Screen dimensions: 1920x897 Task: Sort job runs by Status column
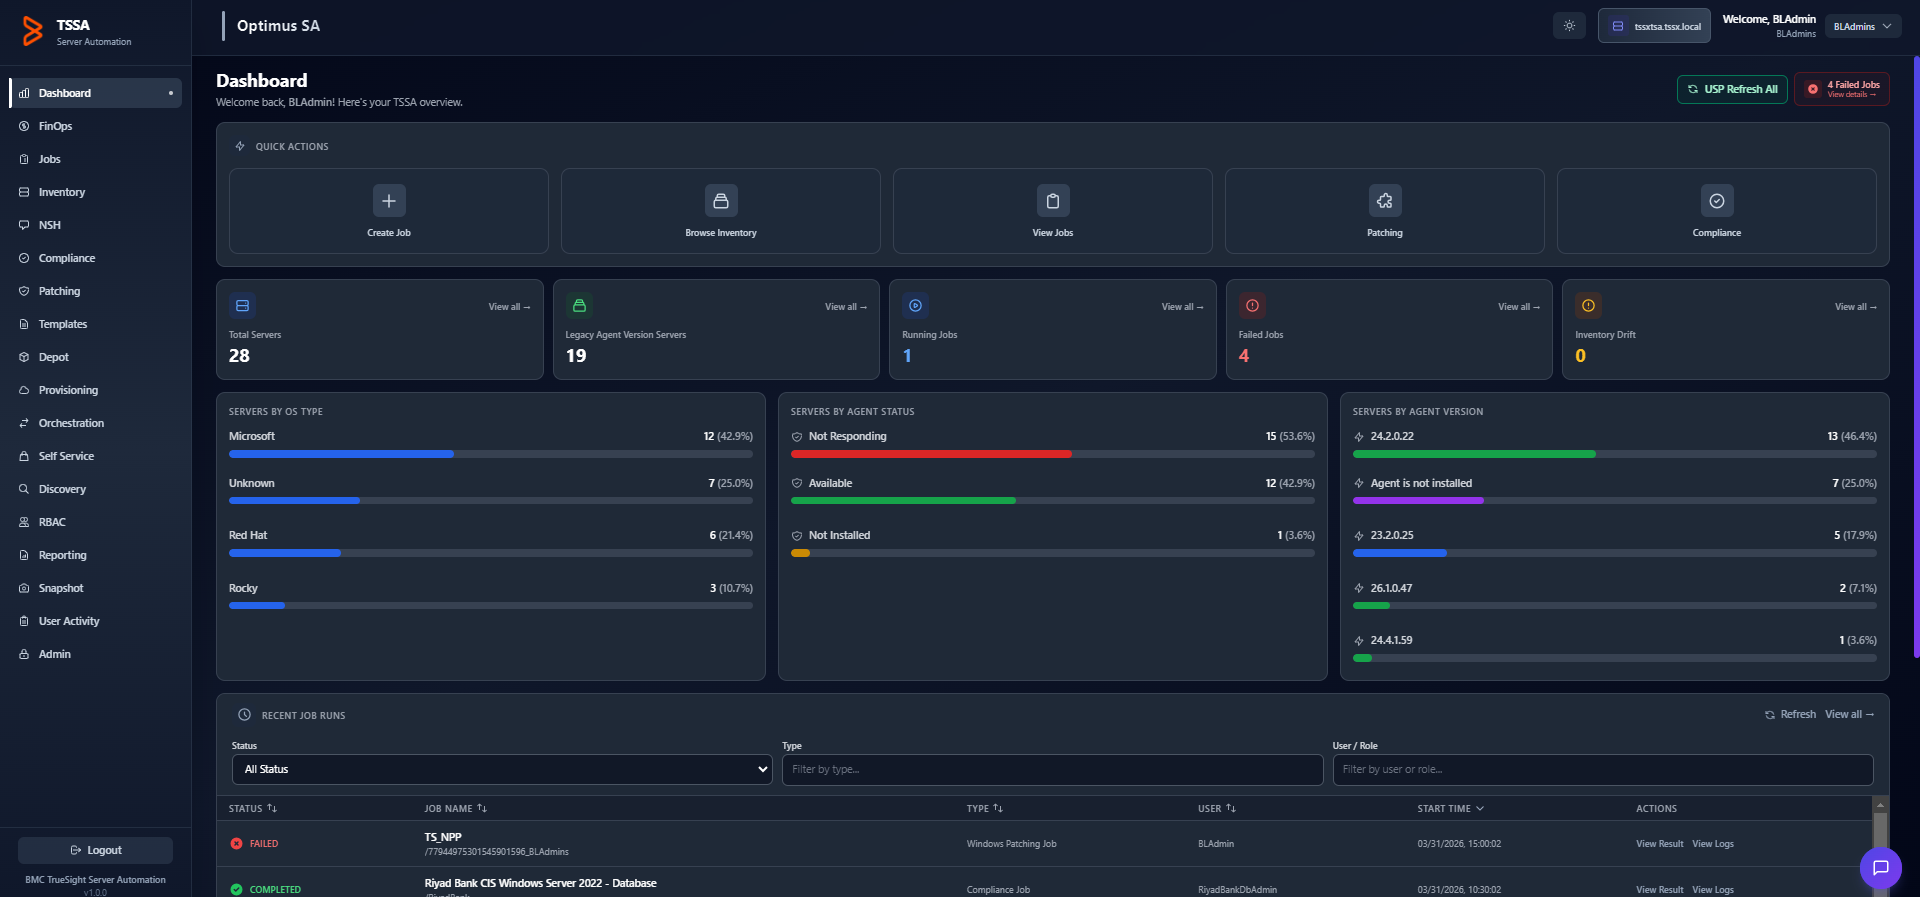coord(253,808)
